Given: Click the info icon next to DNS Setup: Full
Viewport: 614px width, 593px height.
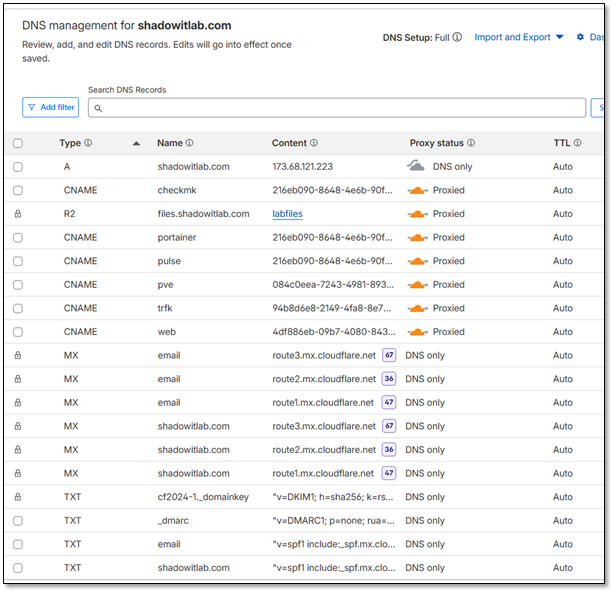Looking at the screenshot, I should [457, 37].
